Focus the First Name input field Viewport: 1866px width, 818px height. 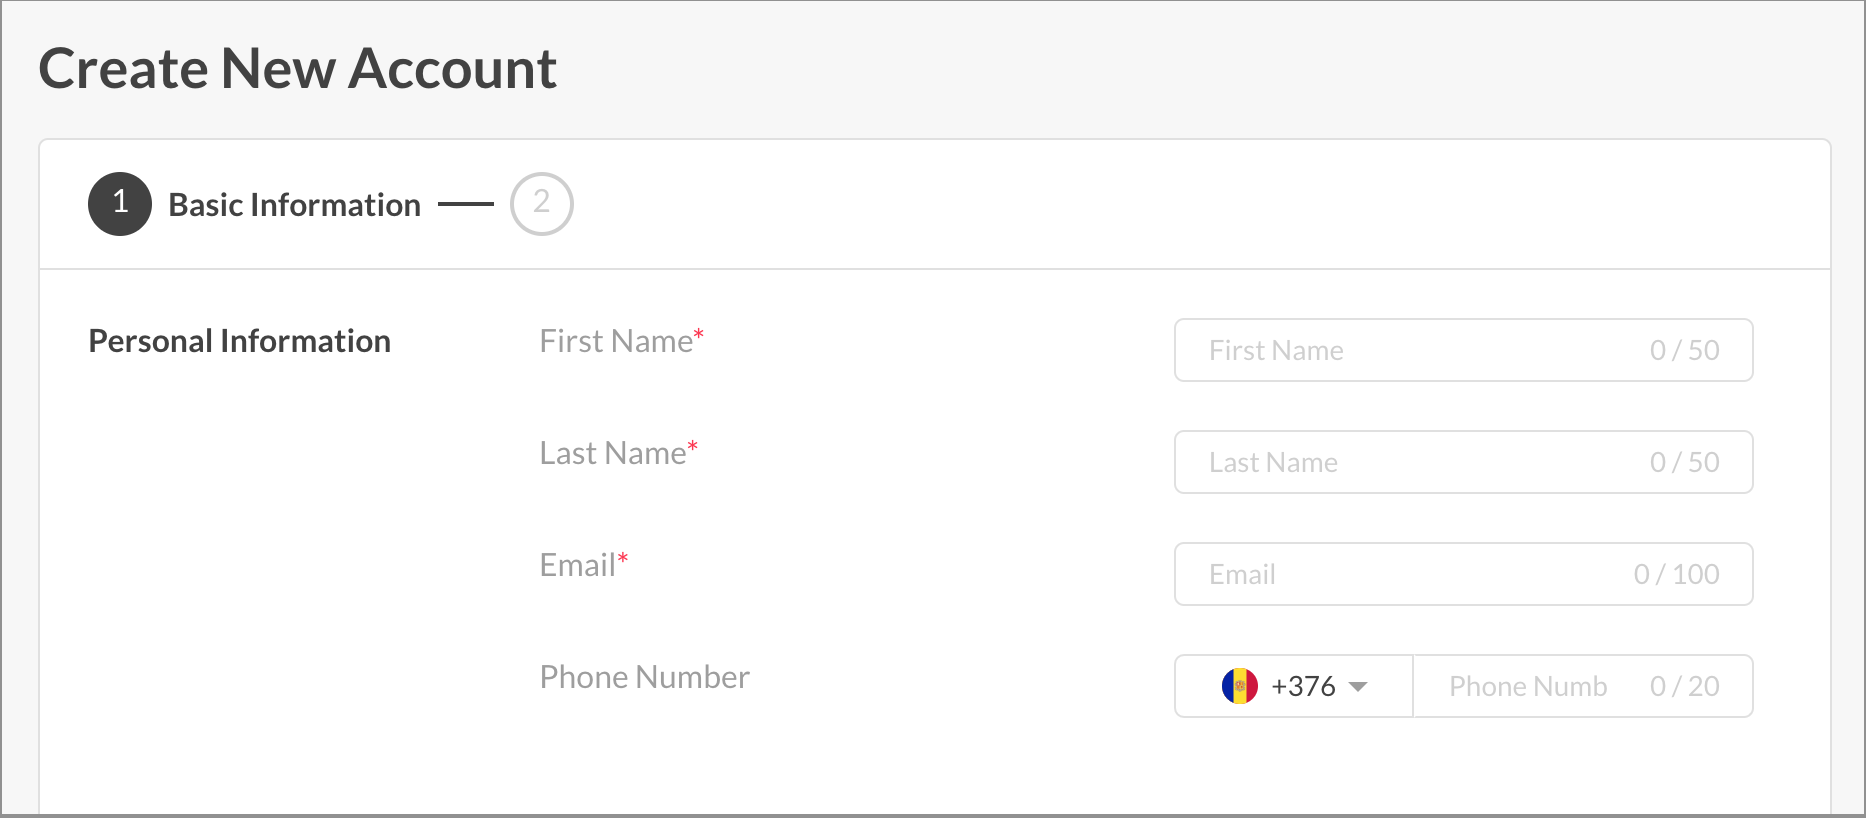(1464, 350)
